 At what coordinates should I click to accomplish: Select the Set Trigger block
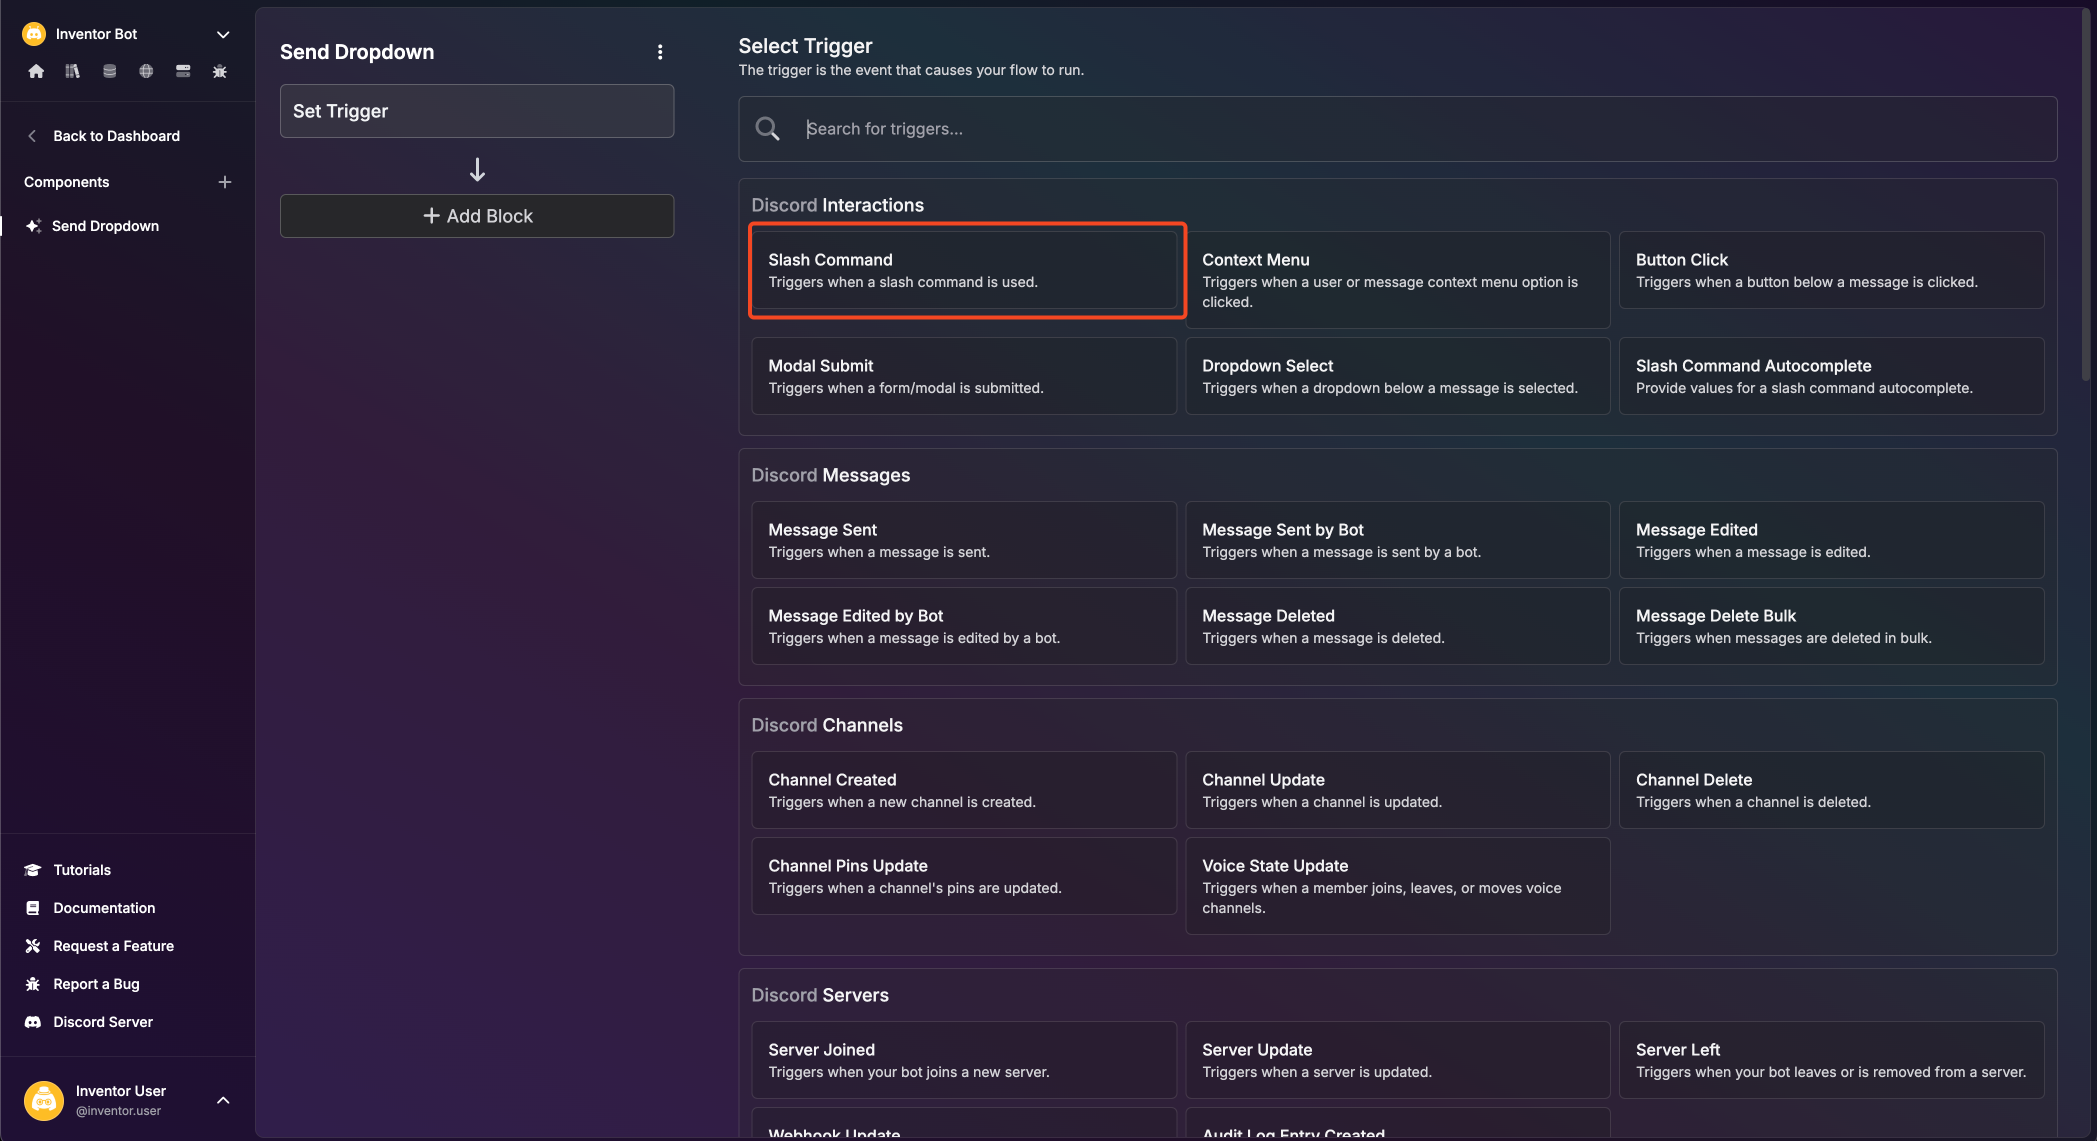click(x=477, y=111)
